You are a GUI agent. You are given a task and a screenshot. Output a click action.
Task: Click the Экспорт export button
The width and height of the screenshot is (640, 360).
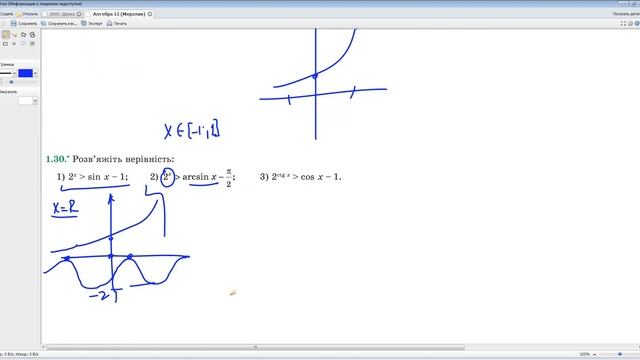click(x=92, y=24)
